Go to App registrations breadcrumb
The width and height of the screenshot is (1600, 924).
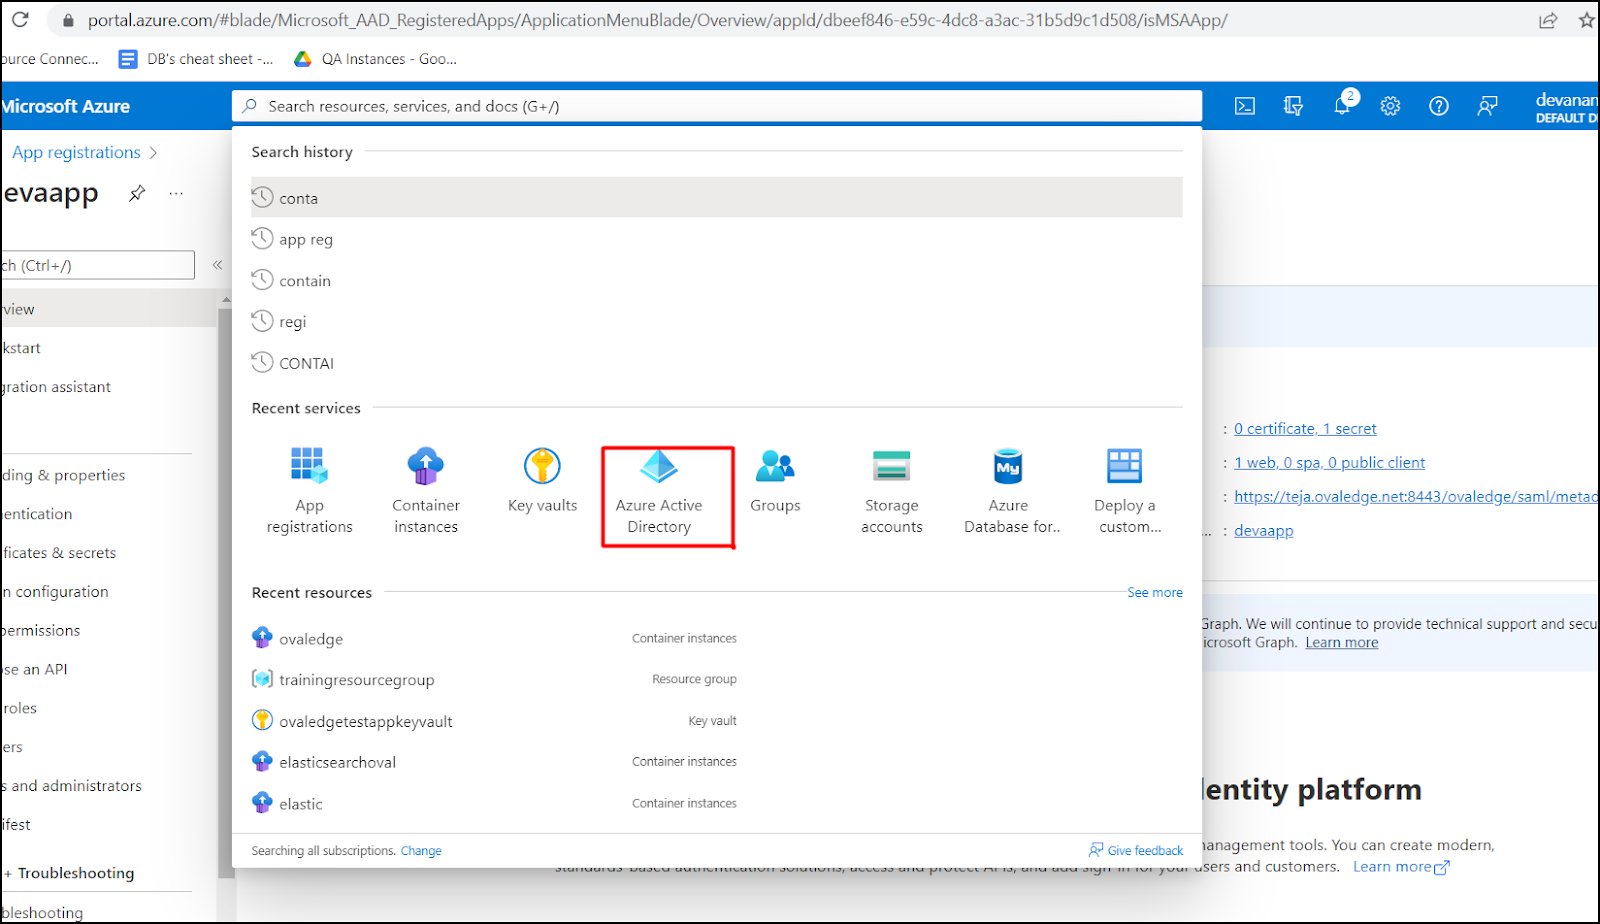[76, 152]
